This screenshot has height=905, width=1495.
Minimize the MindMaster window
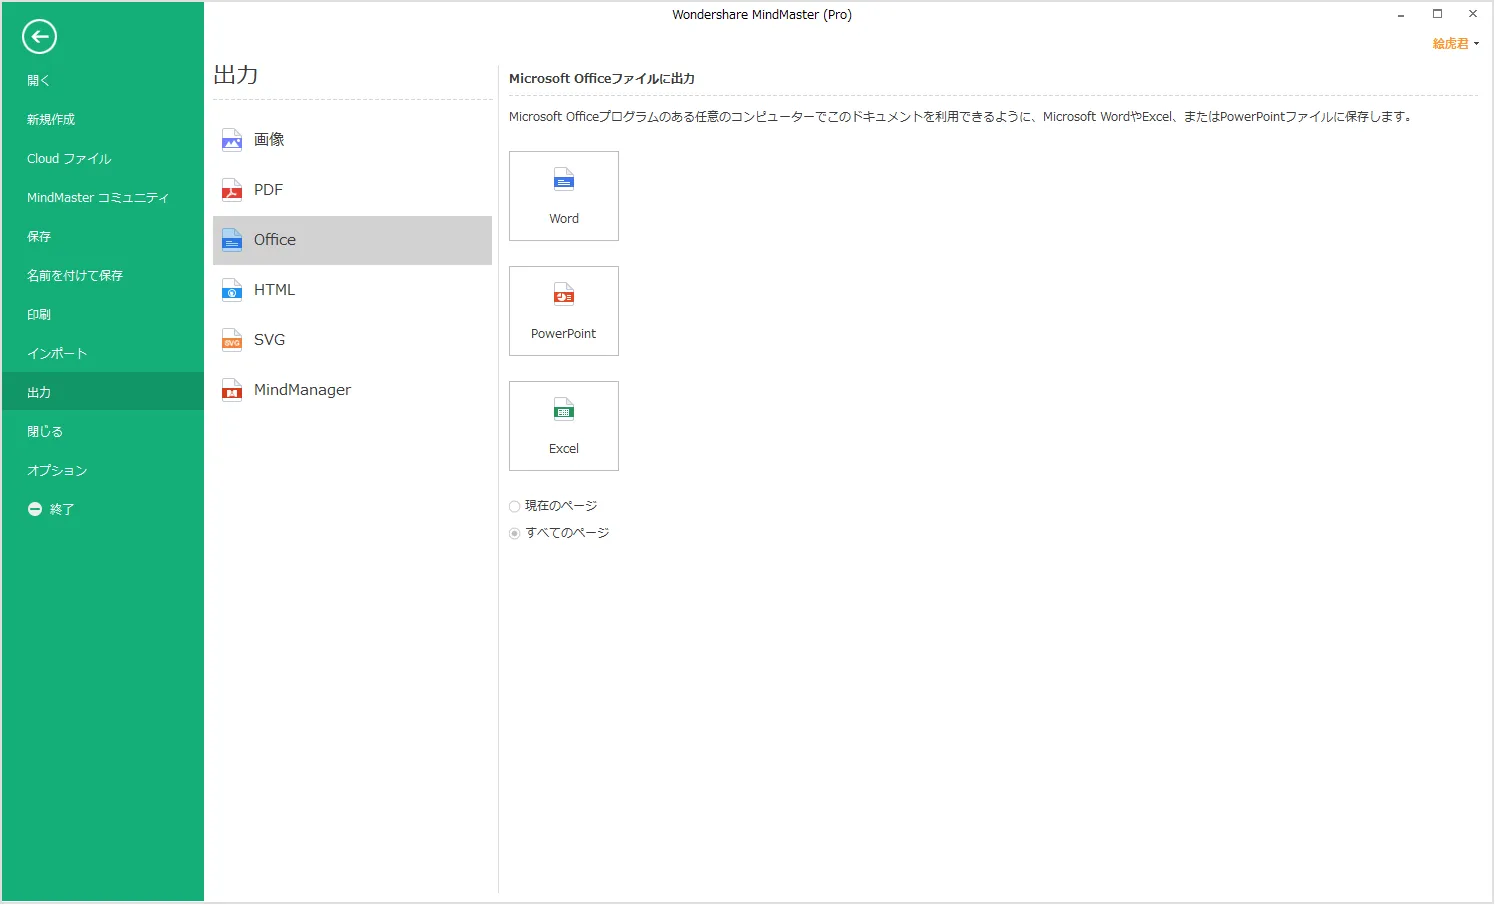point(1401,15)
